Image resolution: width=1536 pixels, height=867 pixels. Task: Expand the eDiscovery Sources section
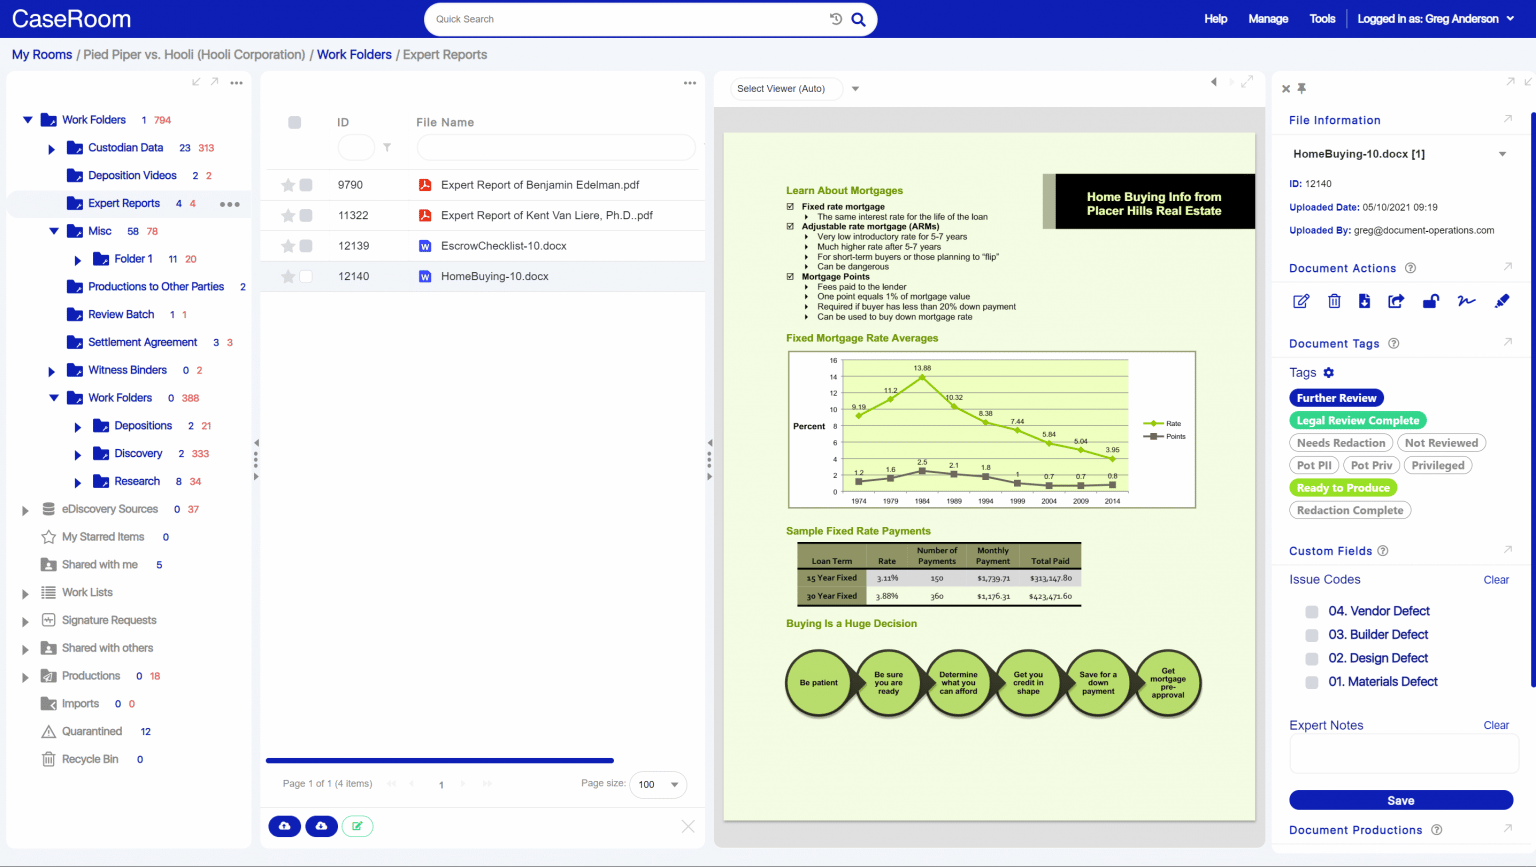[x=25, y=510]
